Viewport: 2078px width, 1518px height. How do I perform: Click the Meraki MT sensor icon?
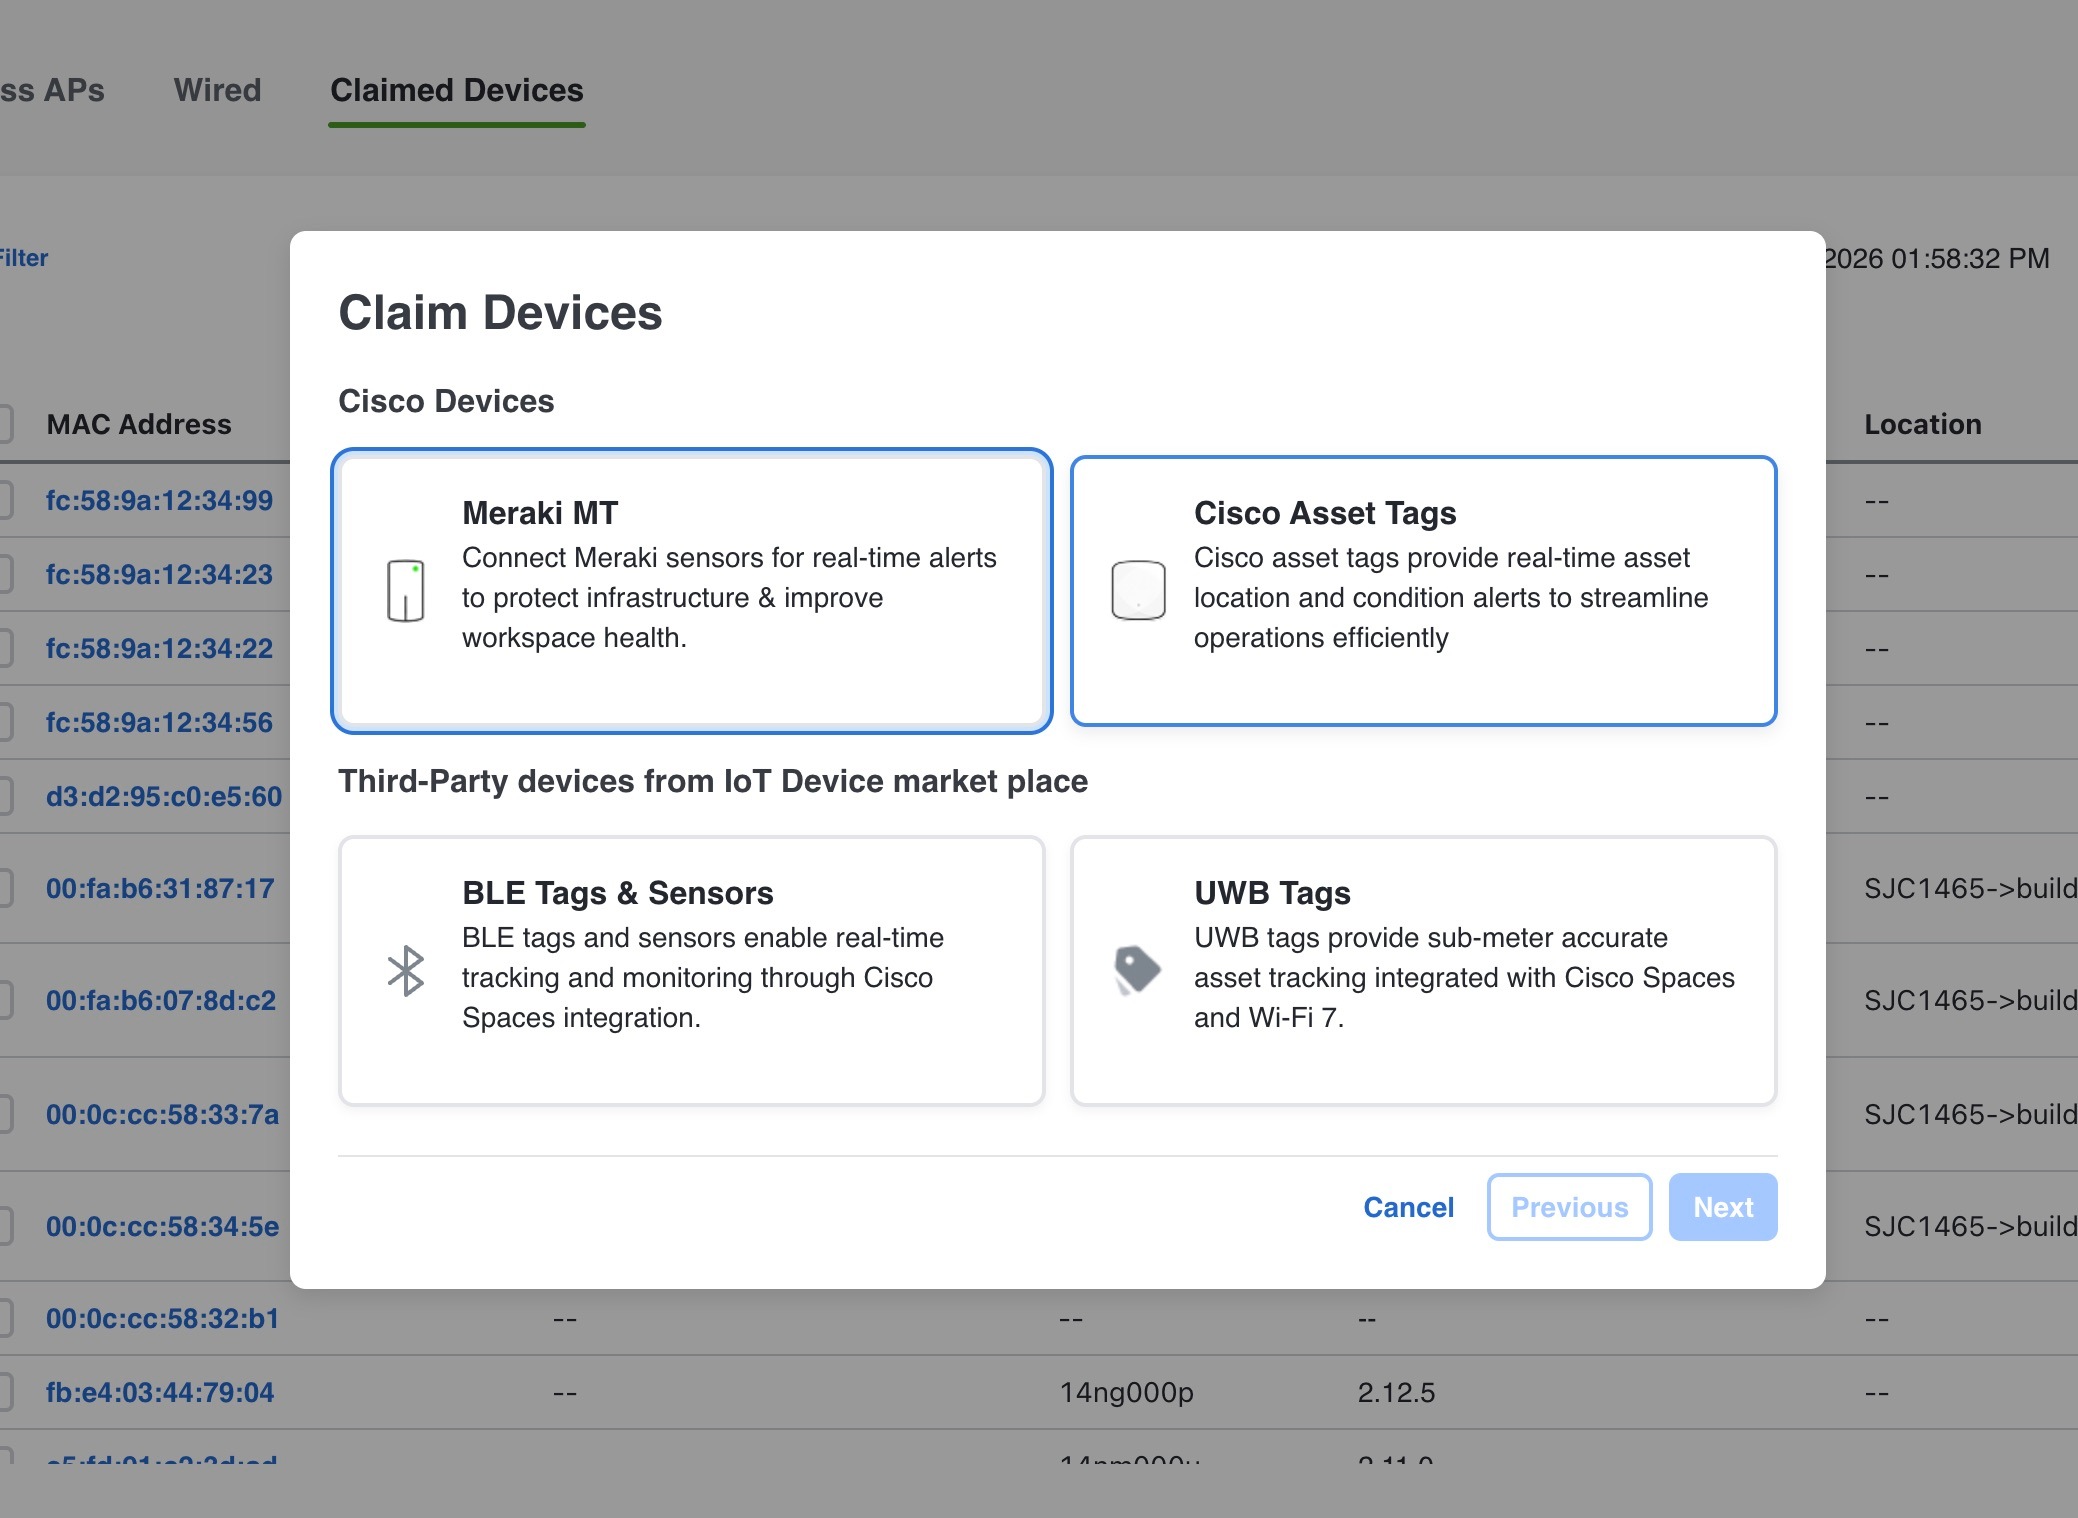click(x=405, y=591)
